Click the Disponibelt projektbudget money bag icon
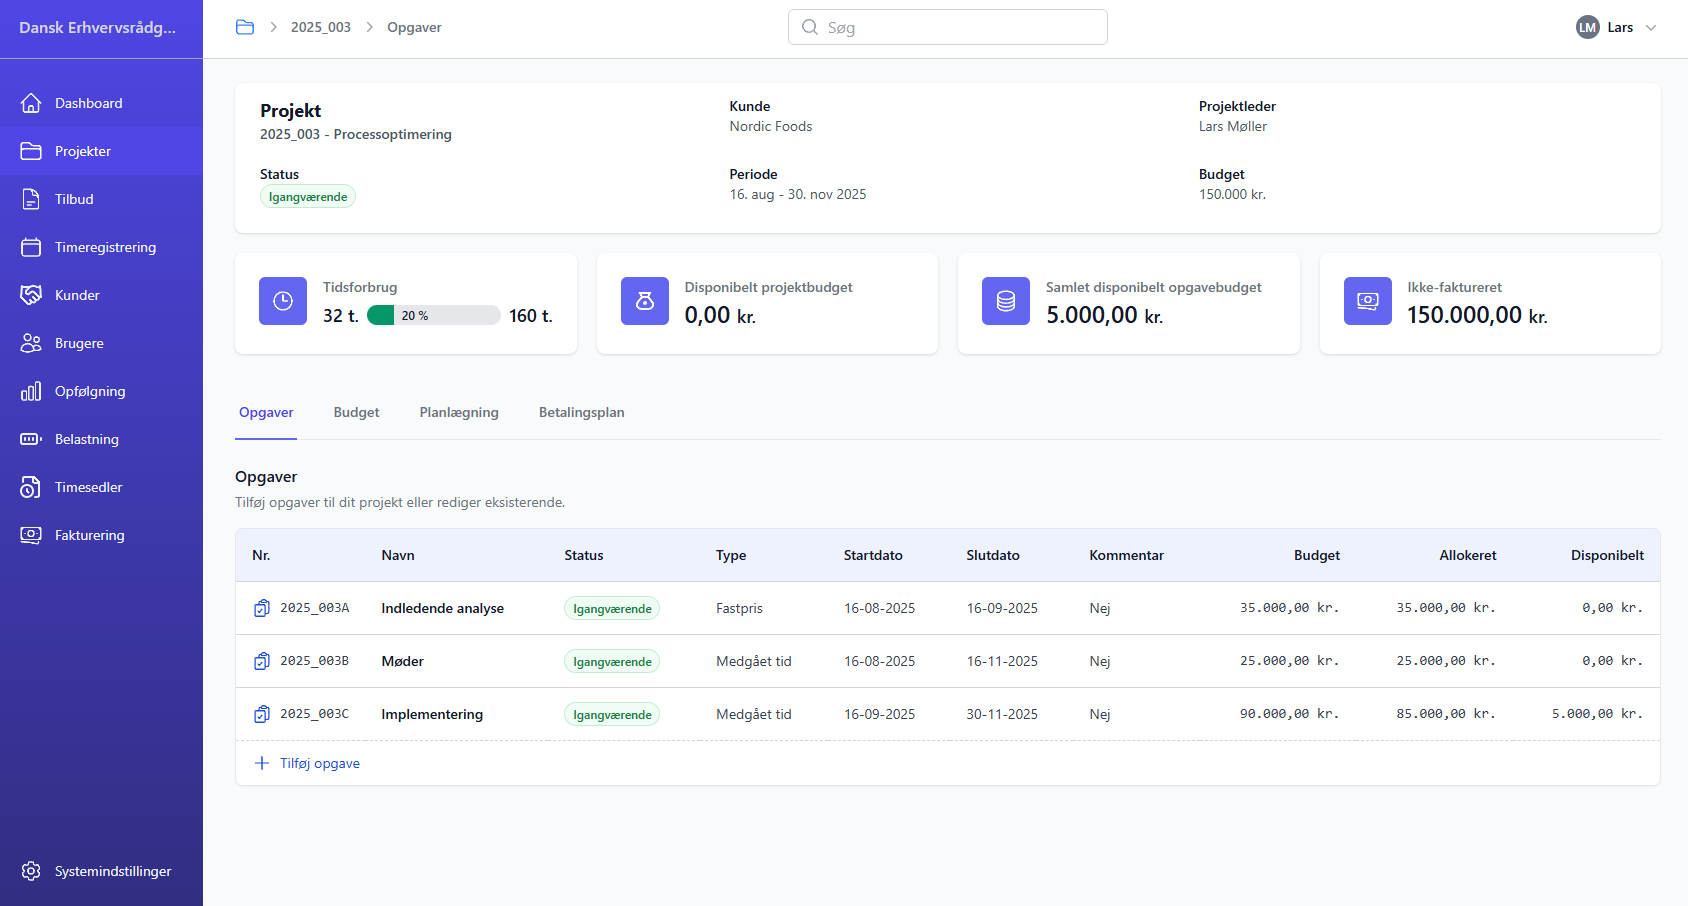Screen dimensions: 1688x906 (x=645, y=301)
